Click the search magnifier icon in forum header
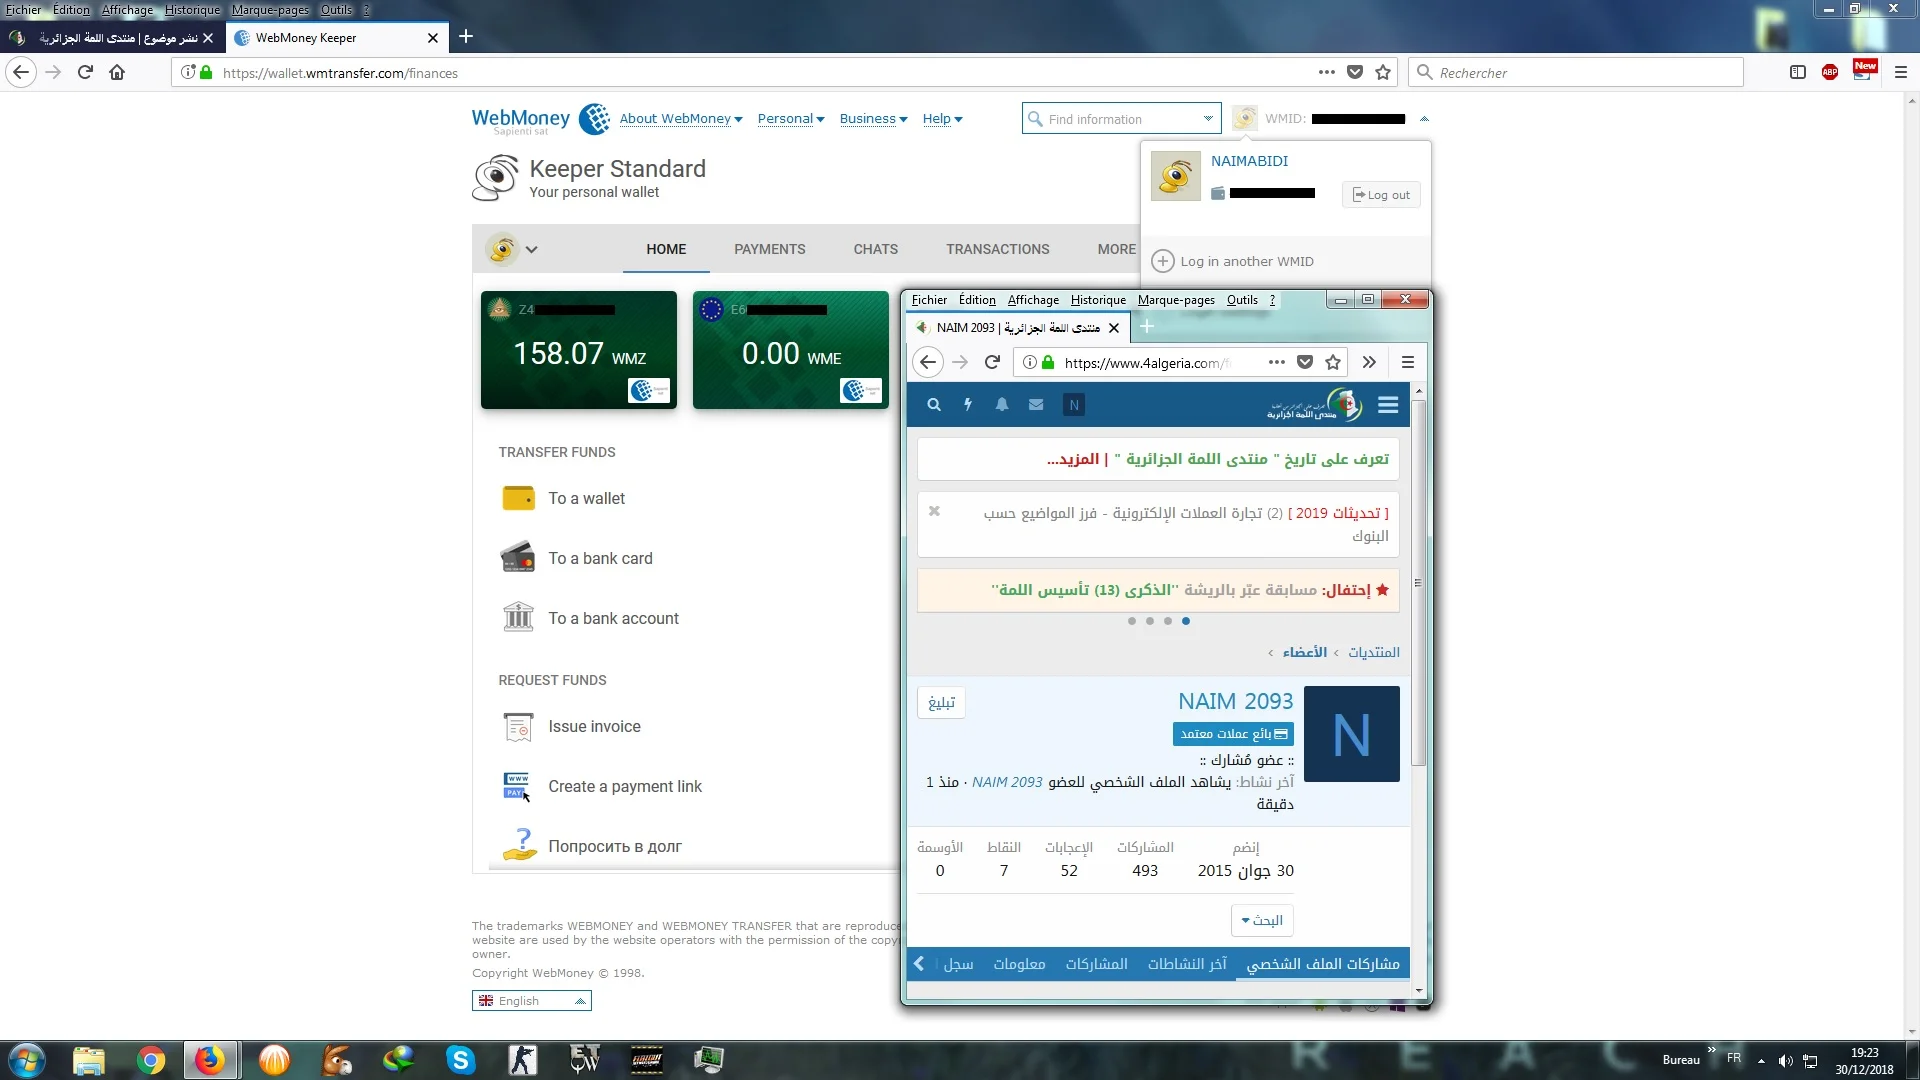 coord(933,405)
